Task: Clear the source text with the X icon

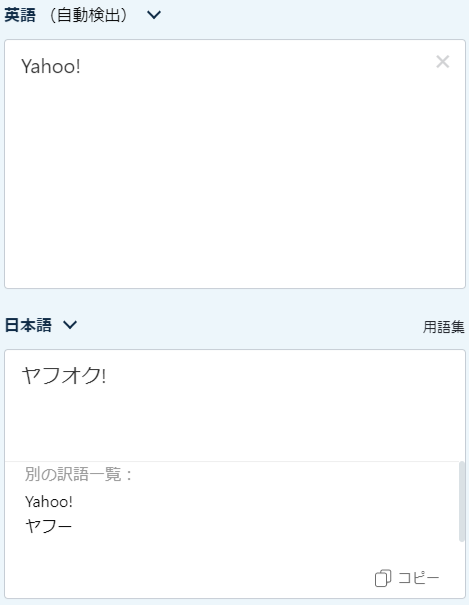Action: coord(442,62)
